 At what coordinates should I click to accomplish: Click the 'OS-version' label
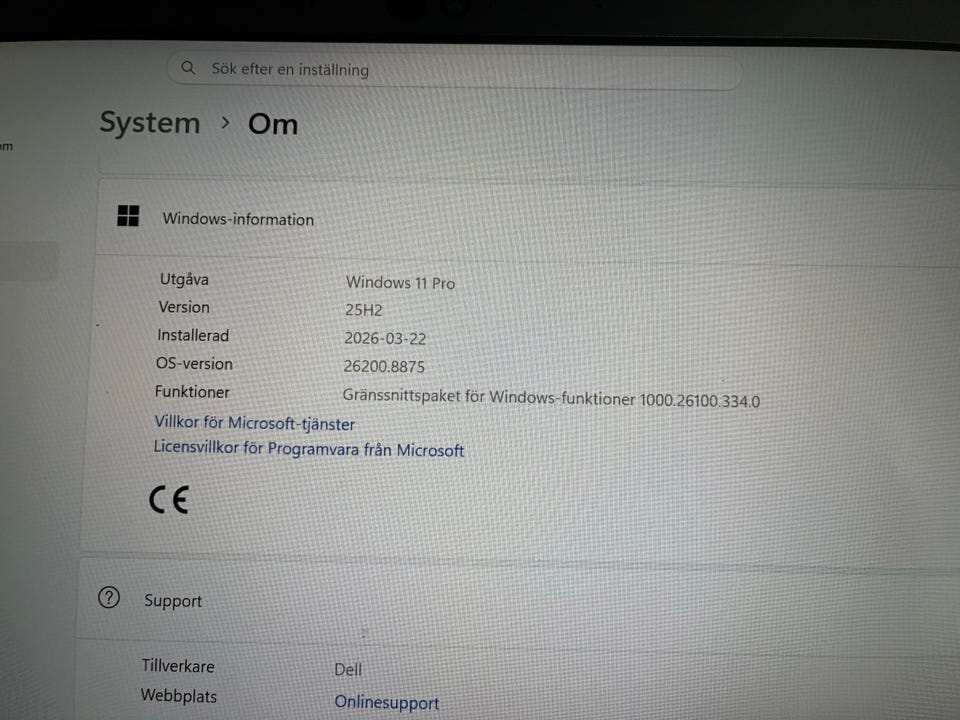194,364
